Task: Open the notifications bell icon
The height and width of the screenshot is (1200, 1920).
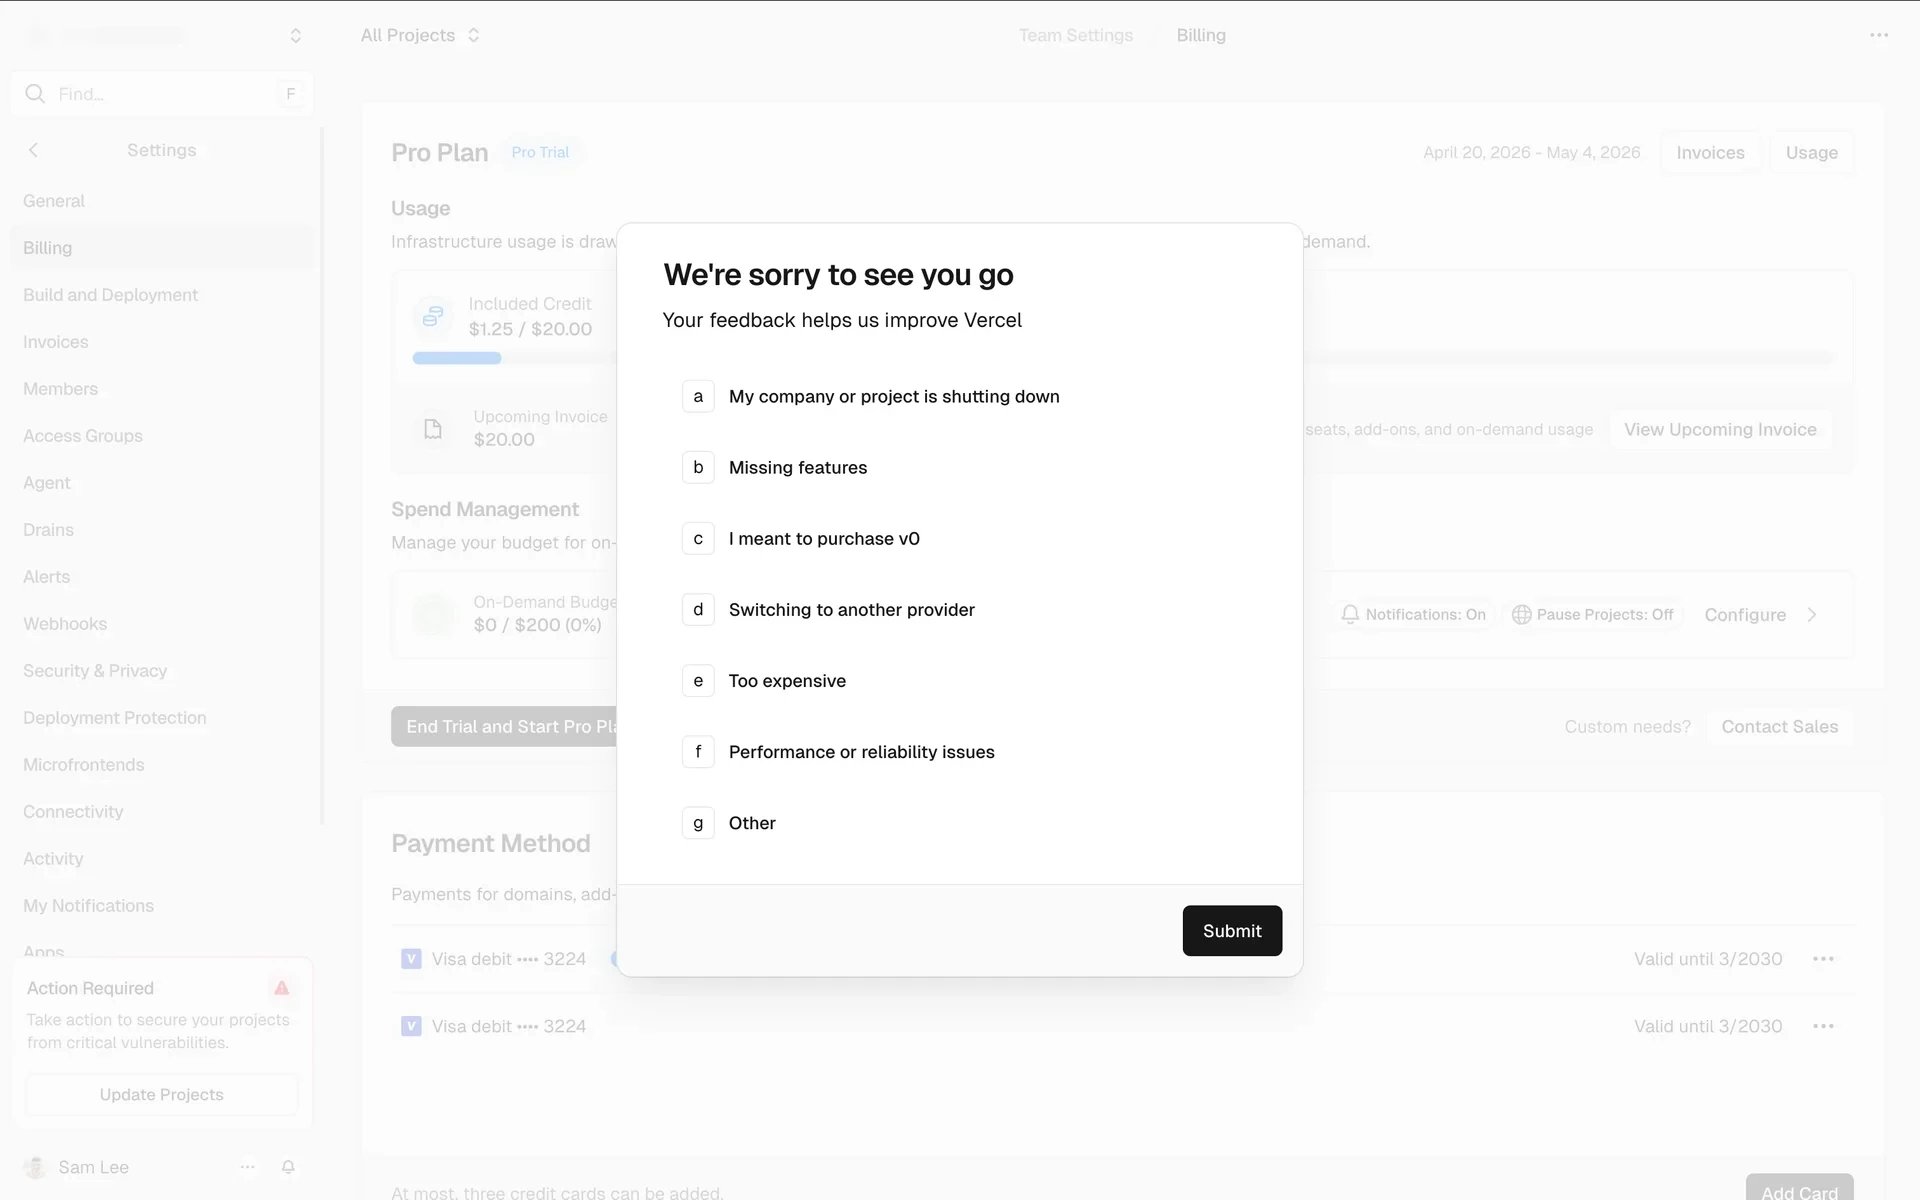Action: click(288, 1167)
